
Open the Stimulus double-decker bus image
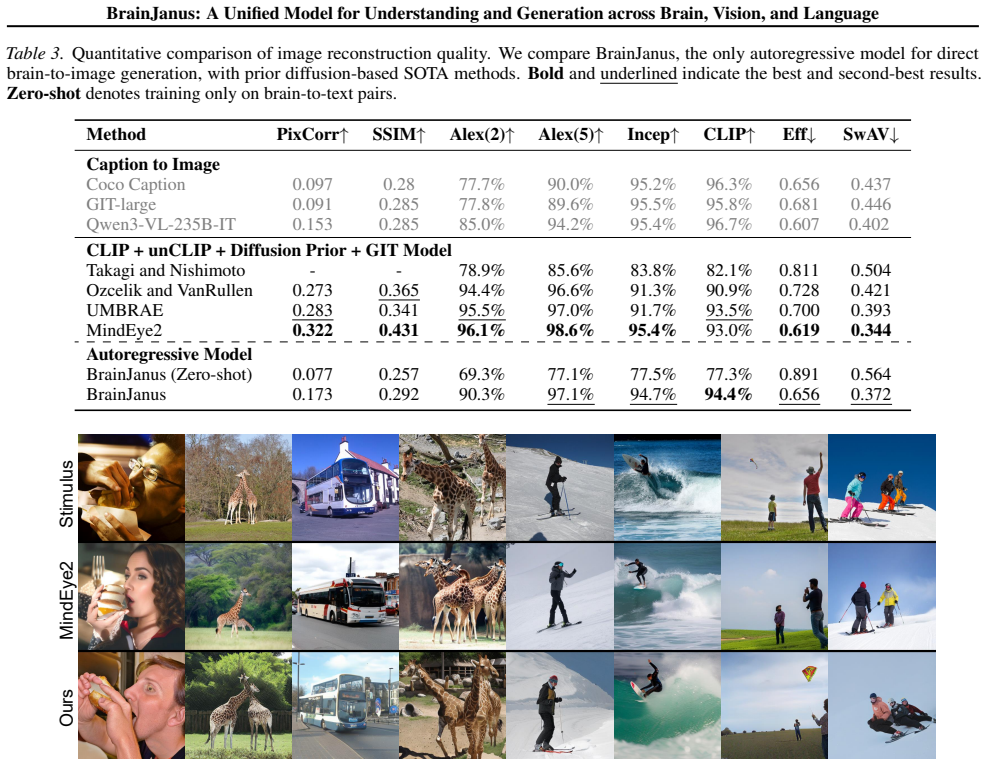345,487
